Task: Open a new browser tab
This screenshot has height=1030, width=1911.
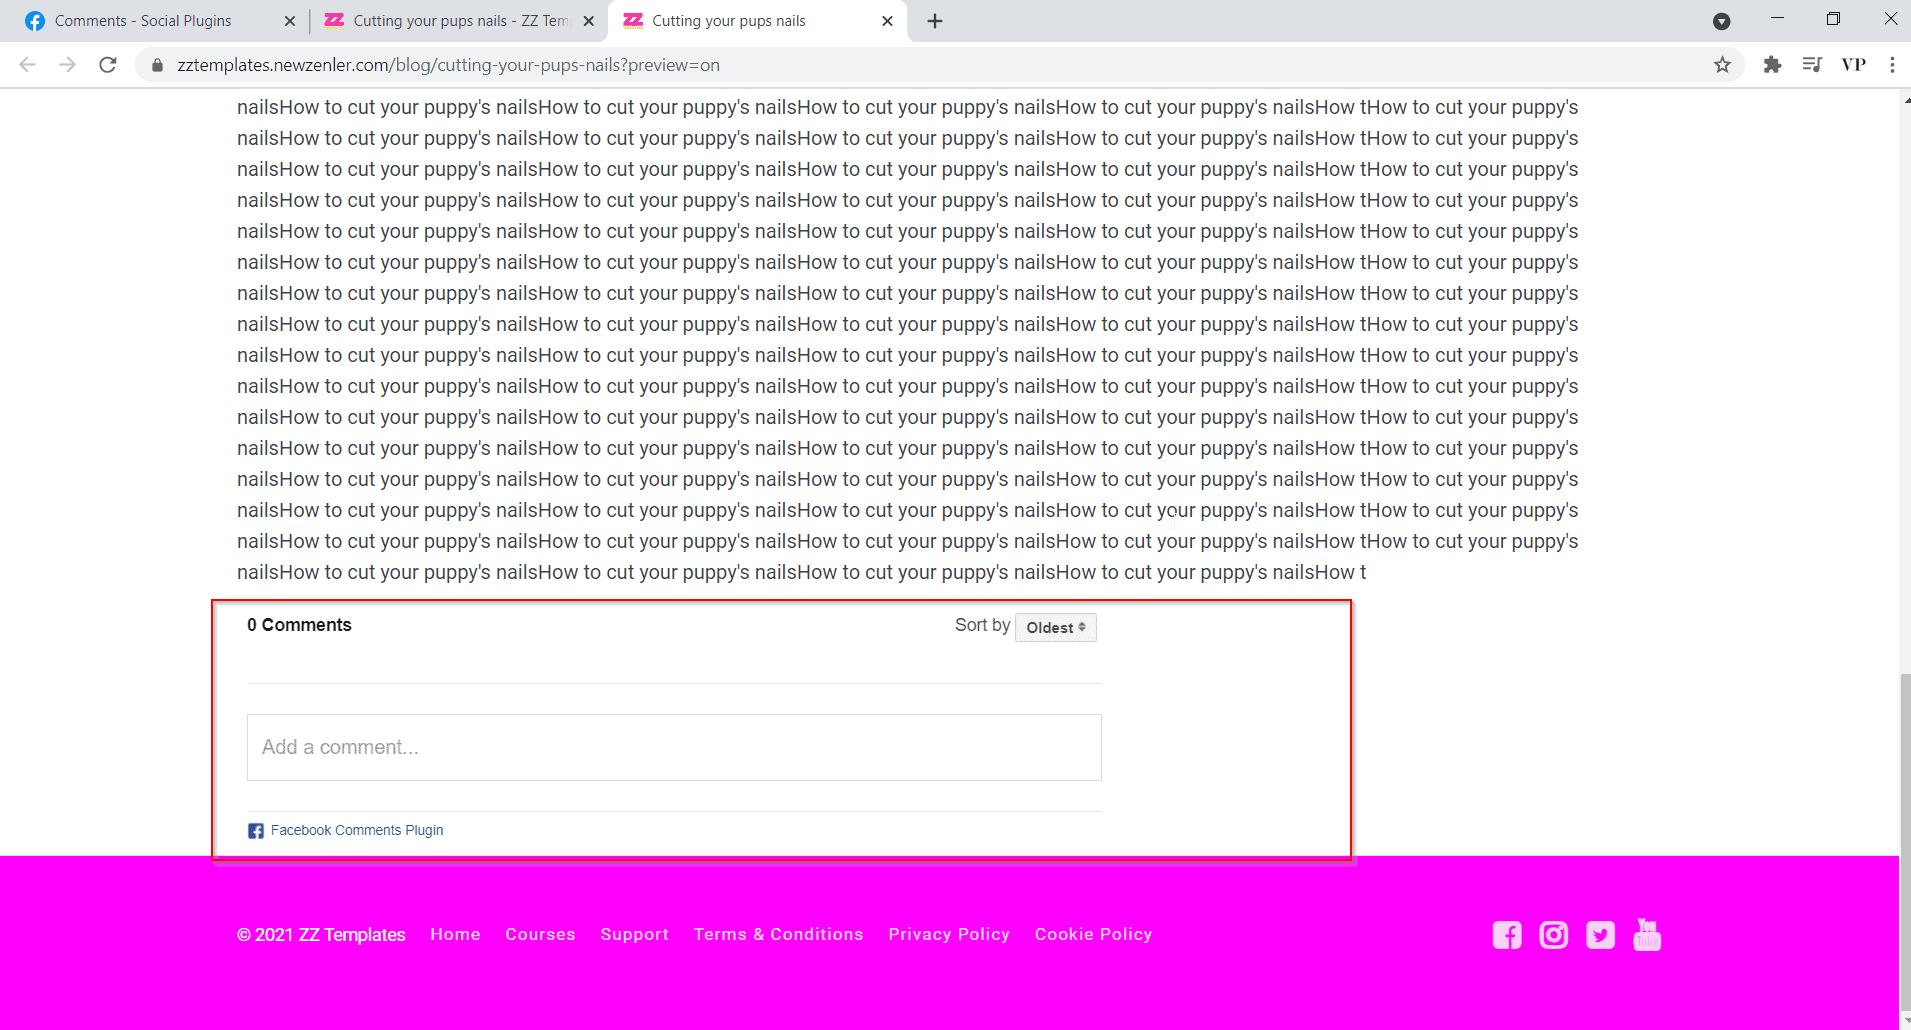Action: pyautogui.click(x=935, y=21)
